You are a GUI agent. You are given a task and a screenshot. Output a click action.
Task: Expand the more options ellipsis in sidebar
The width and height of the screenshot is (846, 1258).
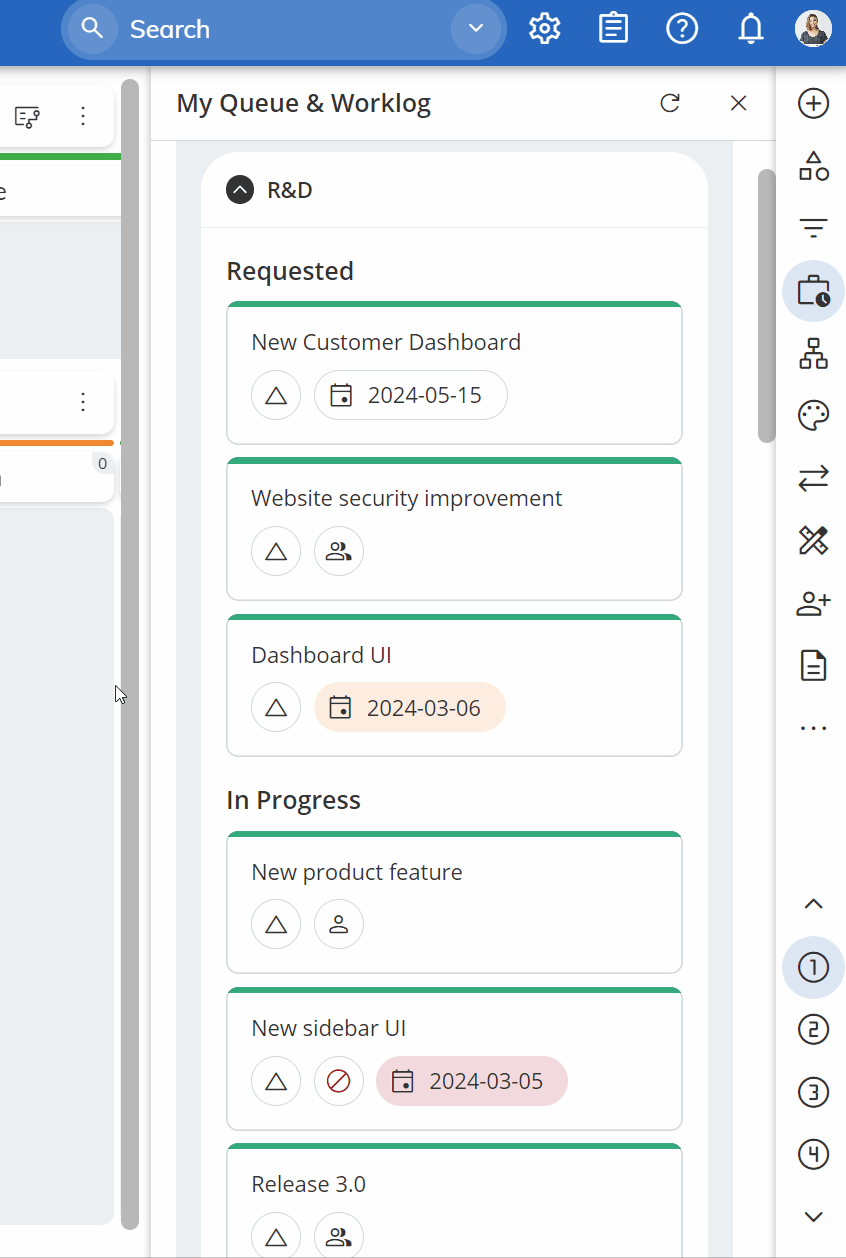click(813, 727)
